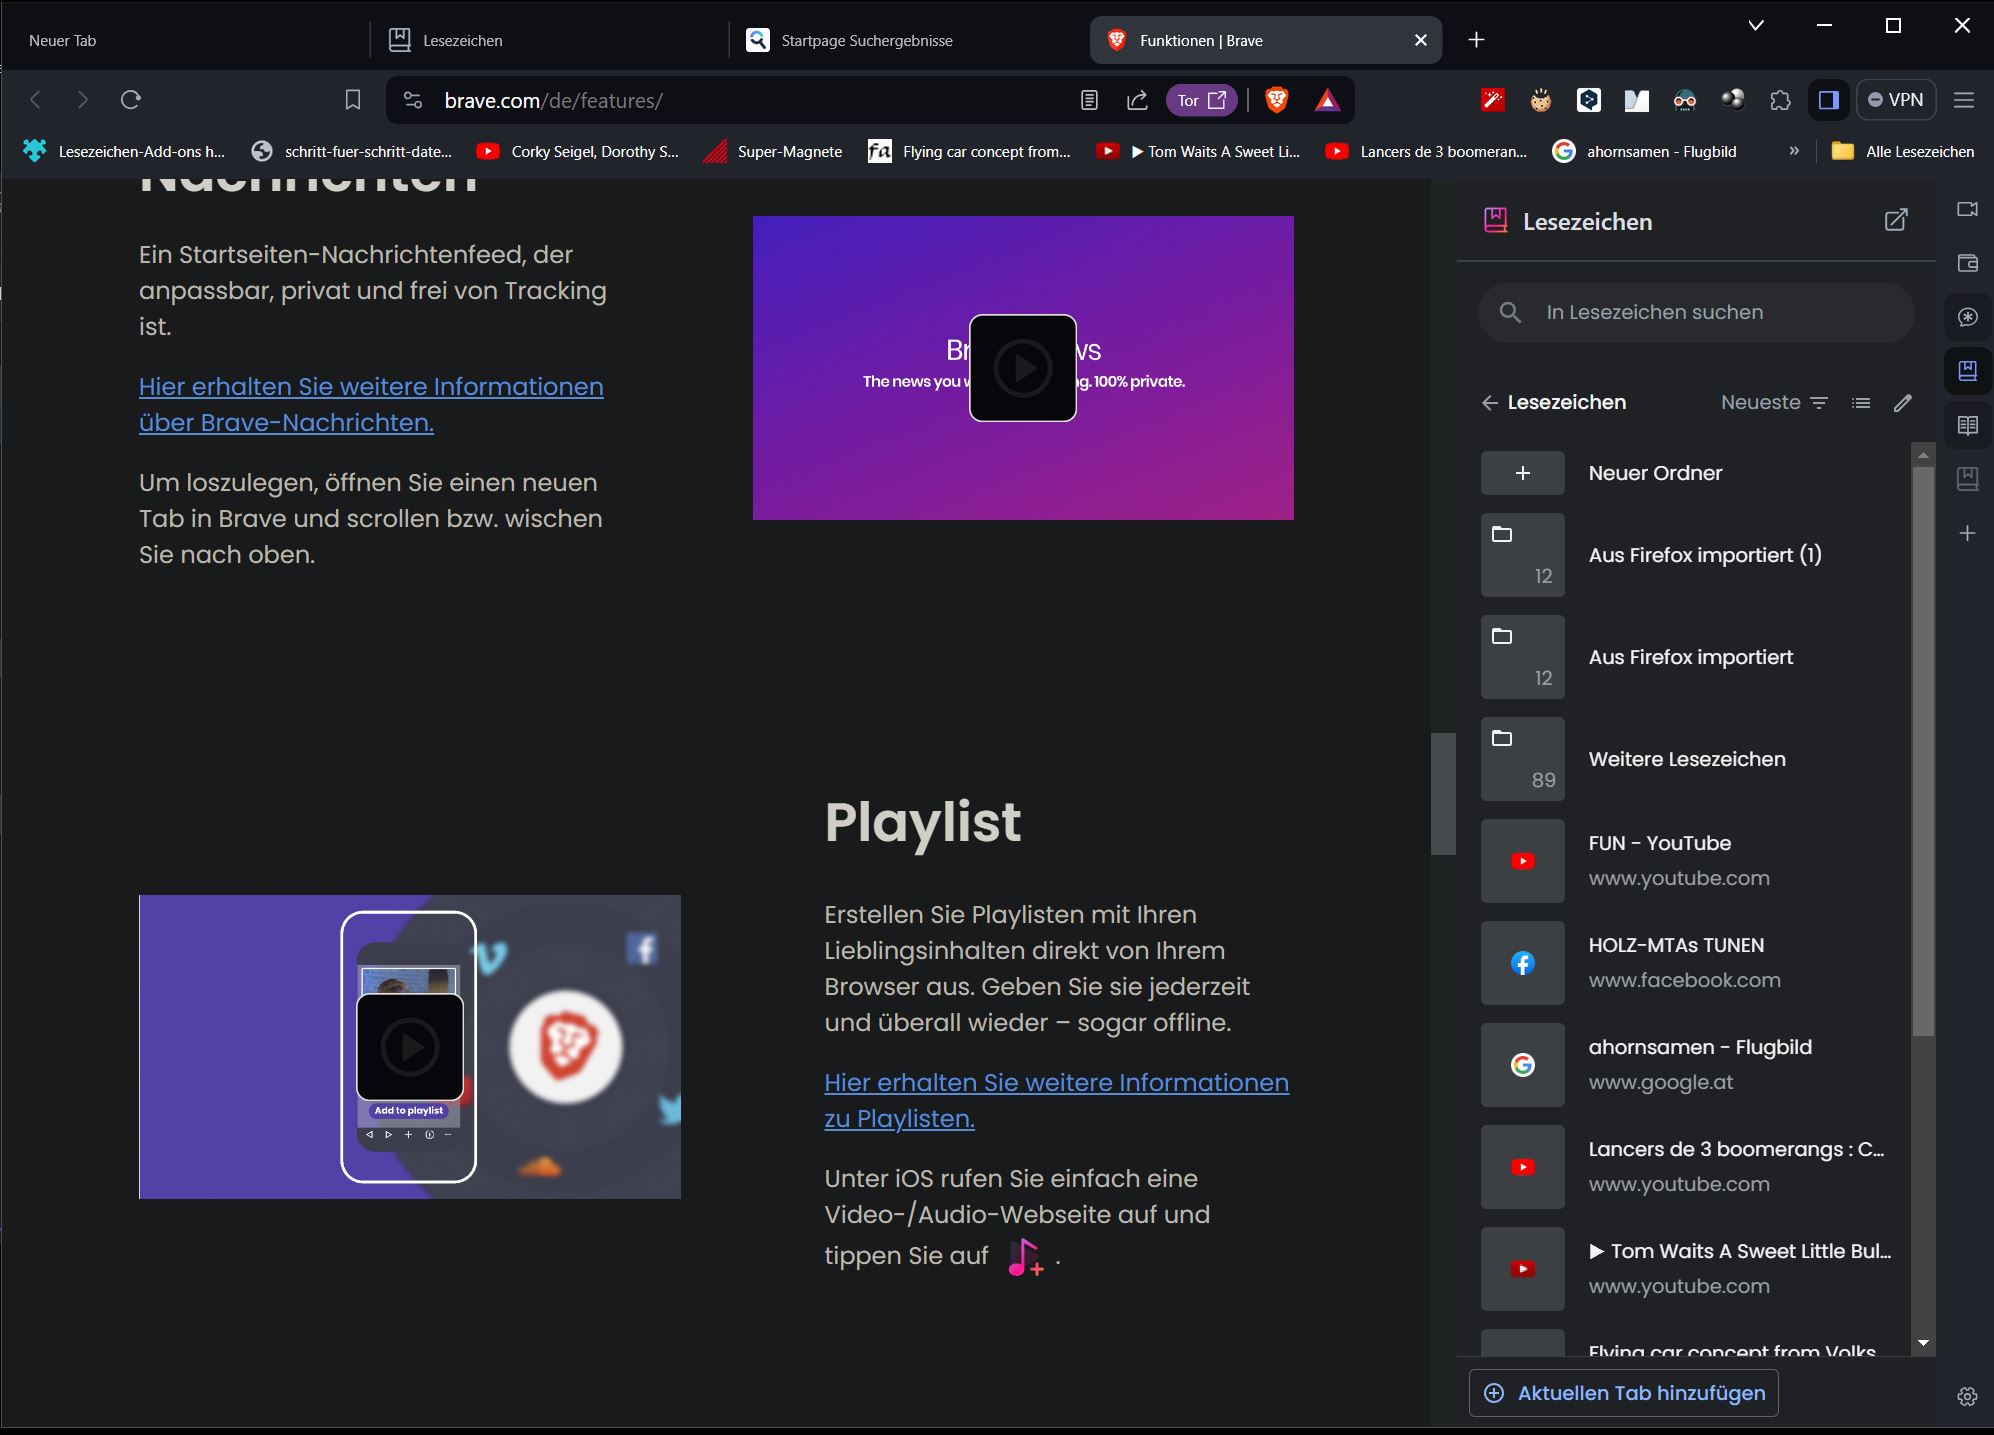Switch to Startpage Suchergebnisse tab
Image resolution: width=1994 pixels, height=1435 pixels.
pos(908,40)
